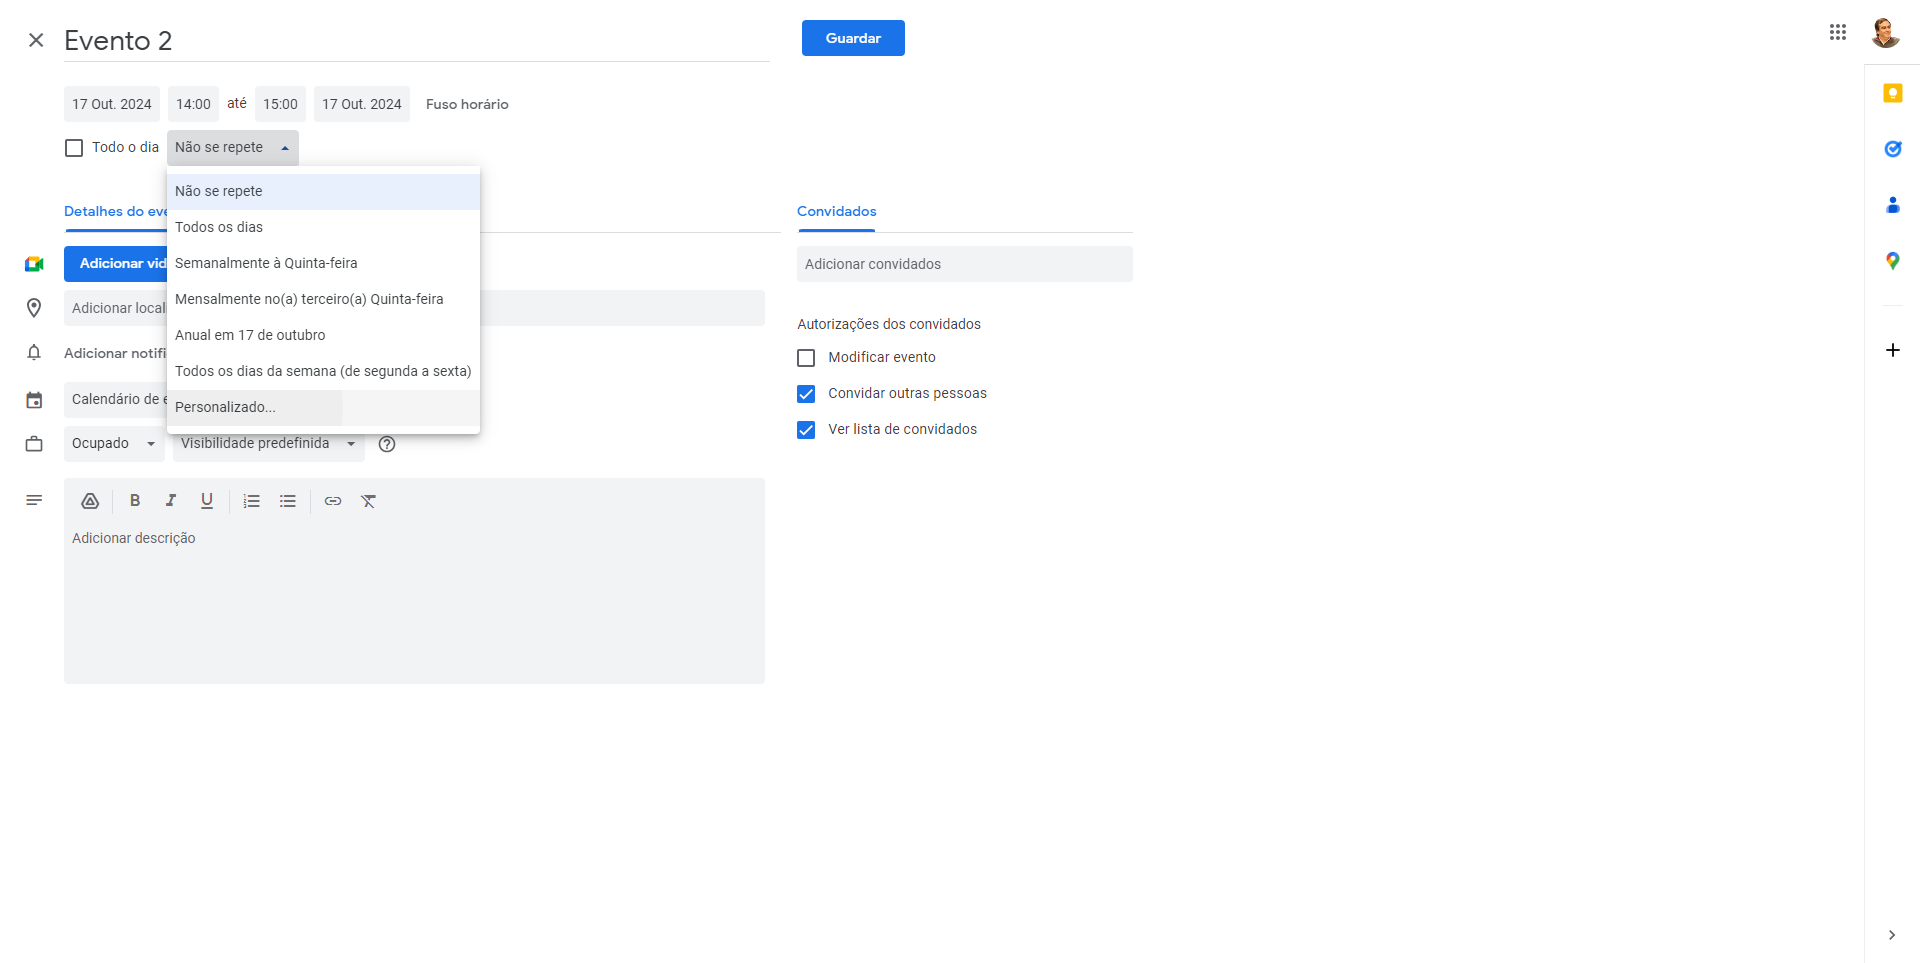Open the Google account avatar

tap(1885, 33)
